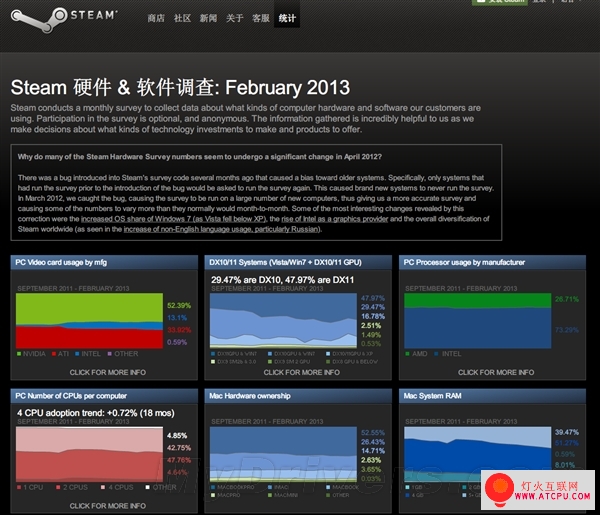The height and width of the screenshot is (515, 600).
Task: Open the PC Video card usage by mfg header
Action: tap(104, 262)
